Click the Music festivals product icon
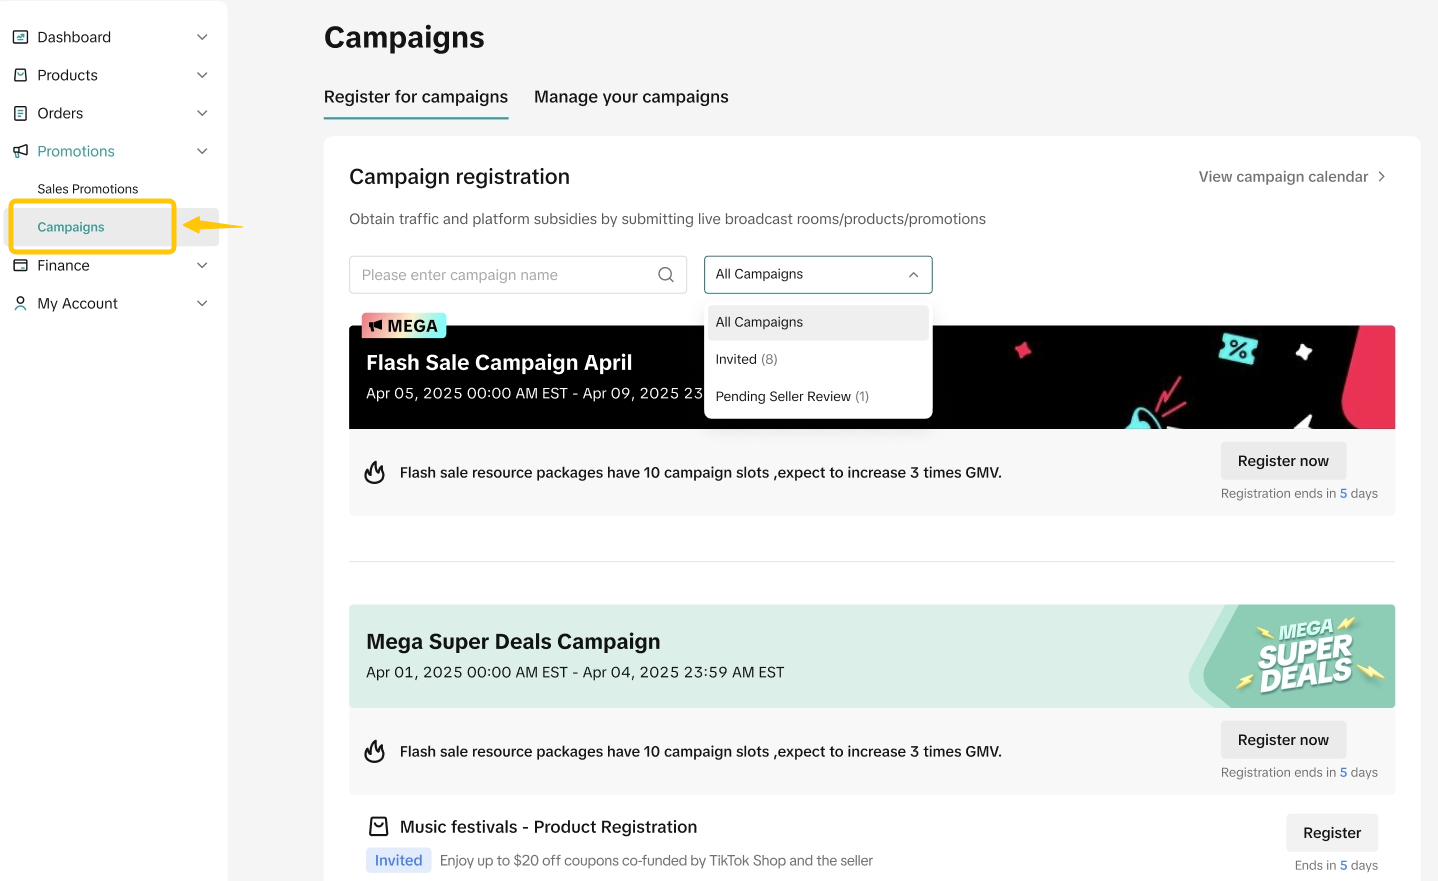Image resolution: width=1438 pixels, height=881 pixels. 379,827
